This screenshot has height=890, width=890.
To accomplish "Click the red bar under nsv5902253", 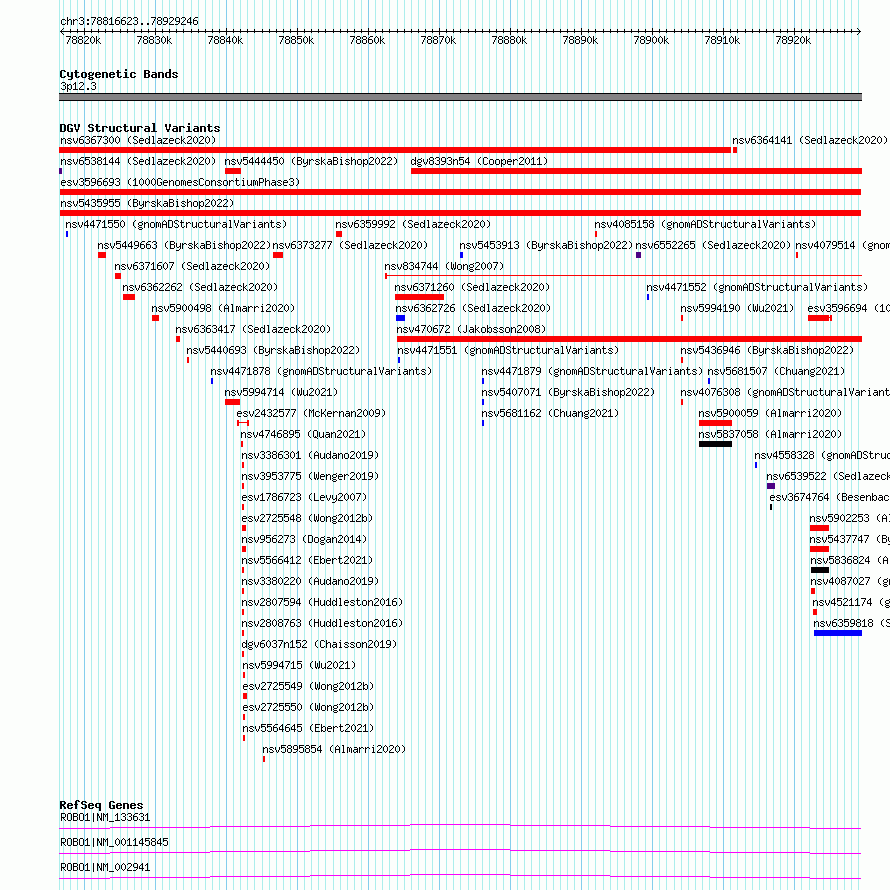I will [x=820, y=528].
